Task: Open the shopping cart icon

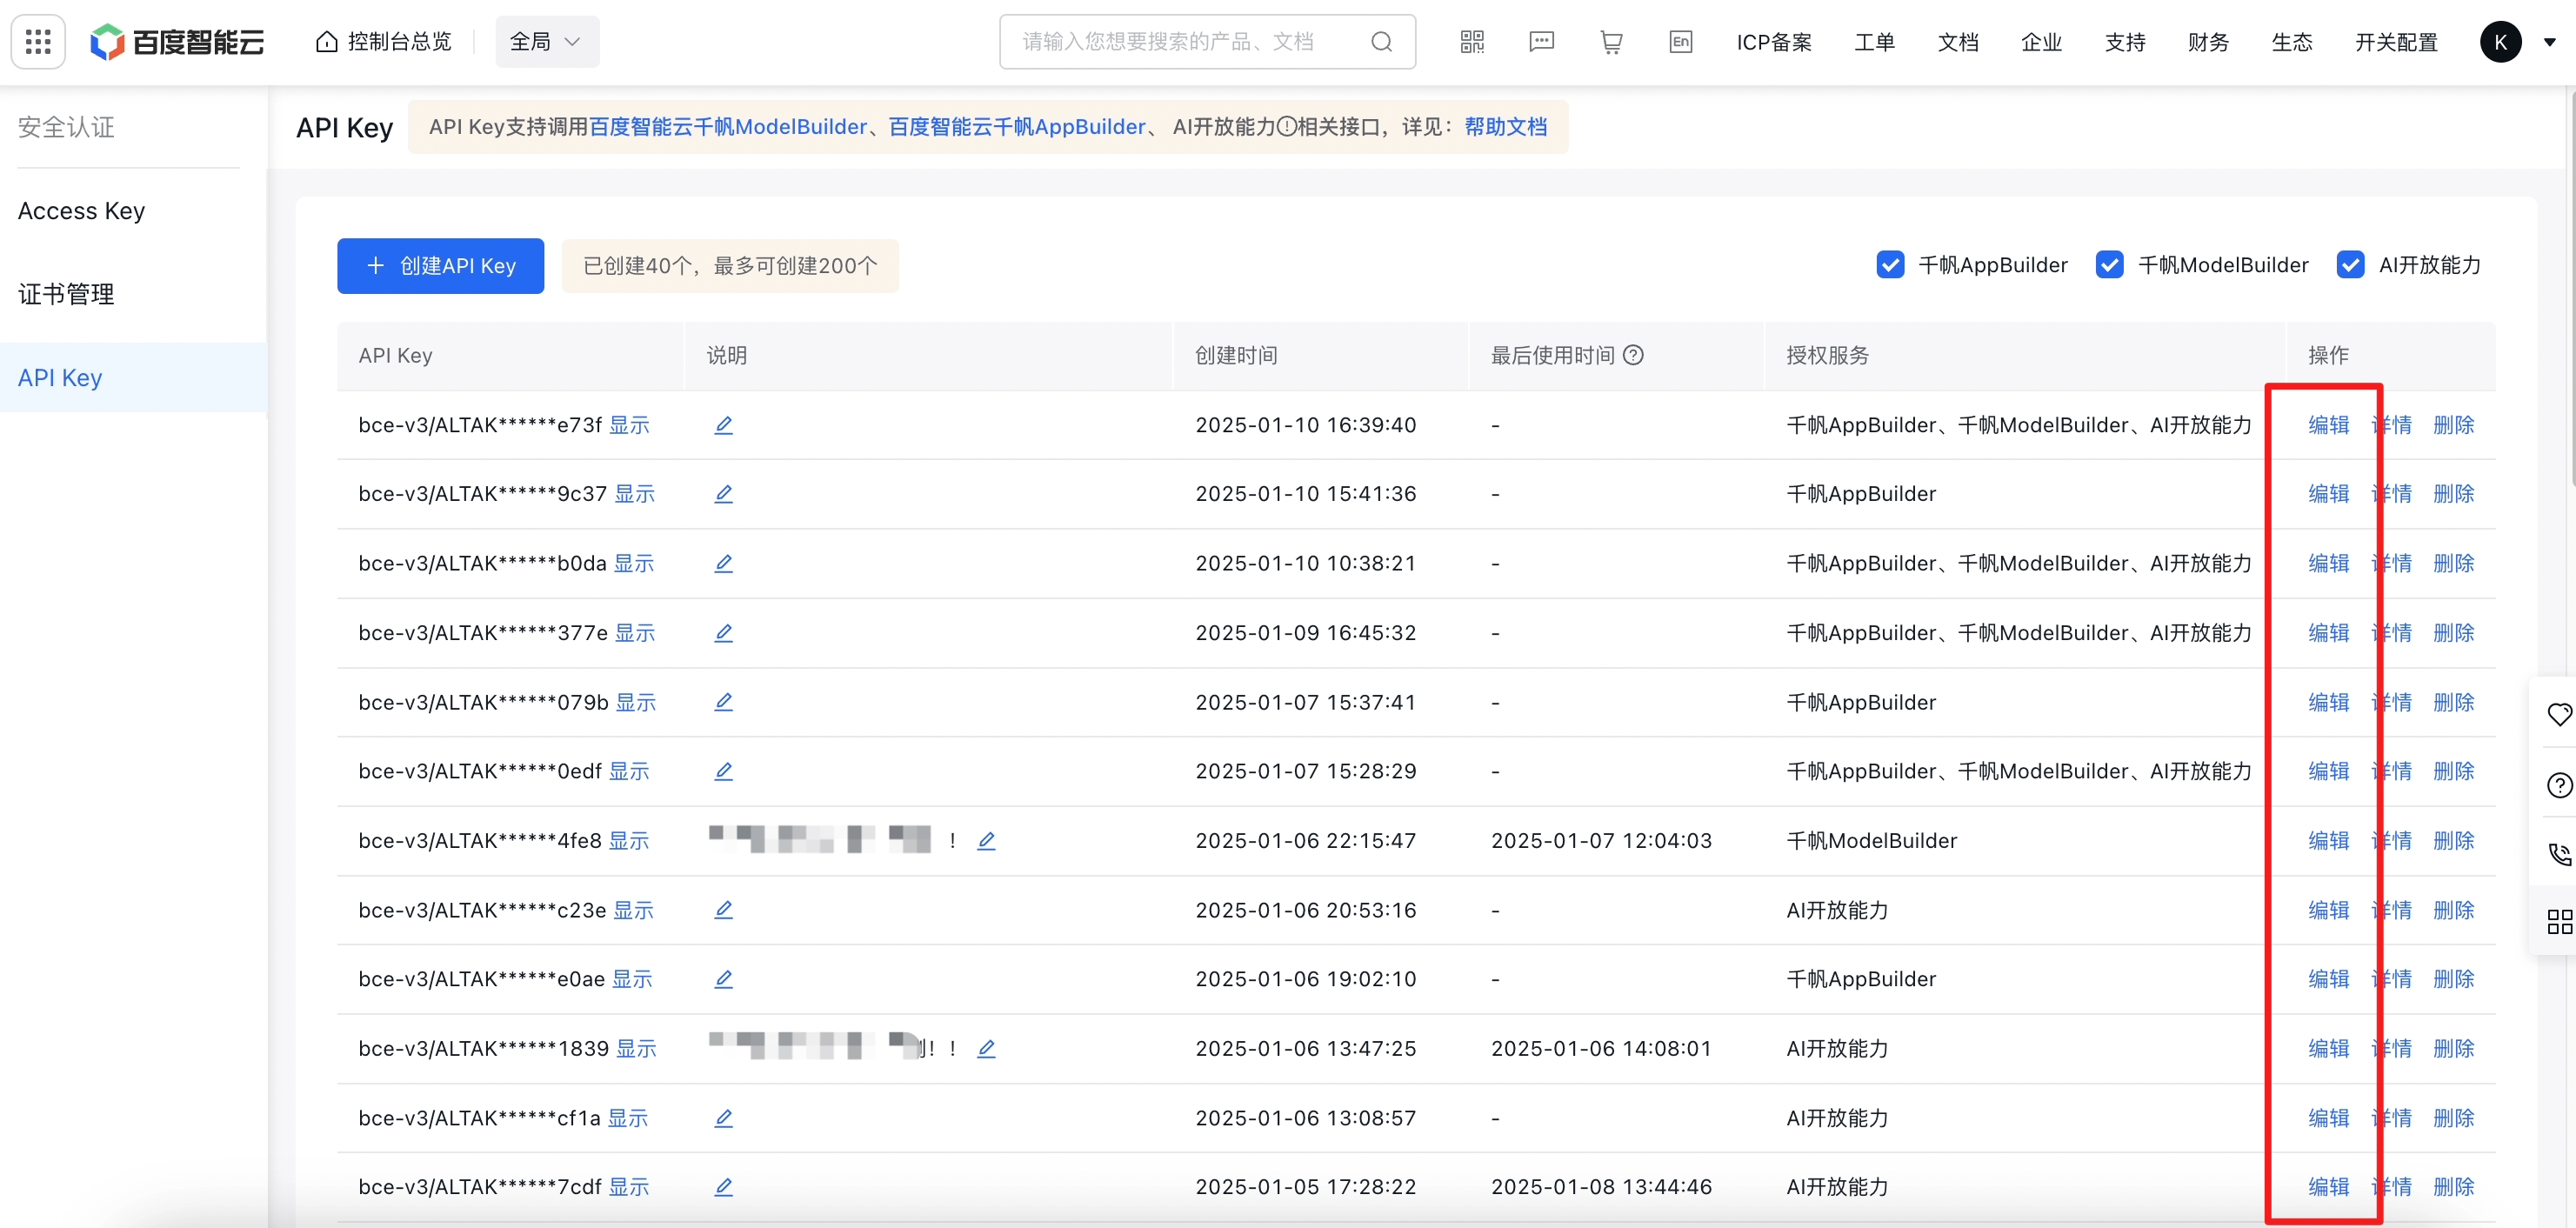Action: point(1611,42)
